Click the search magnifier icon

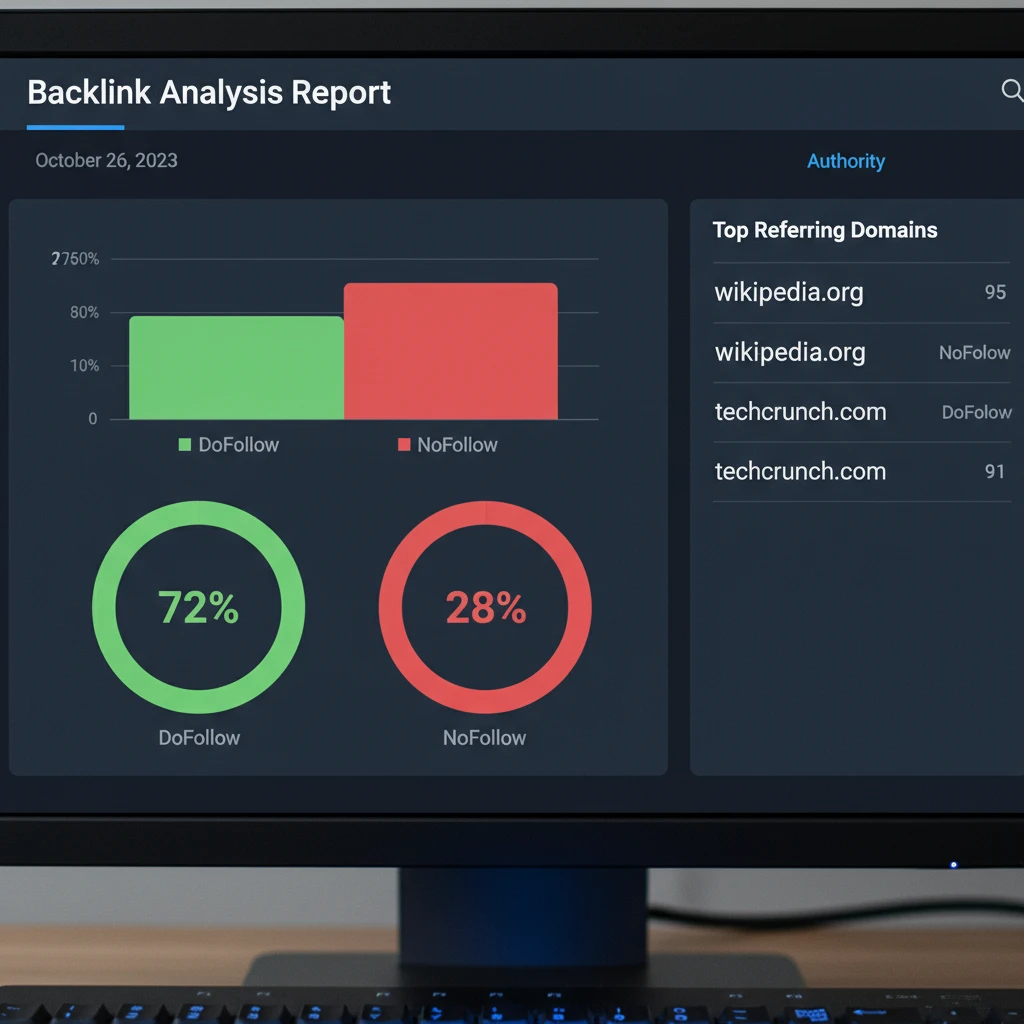pos(1011,91)
